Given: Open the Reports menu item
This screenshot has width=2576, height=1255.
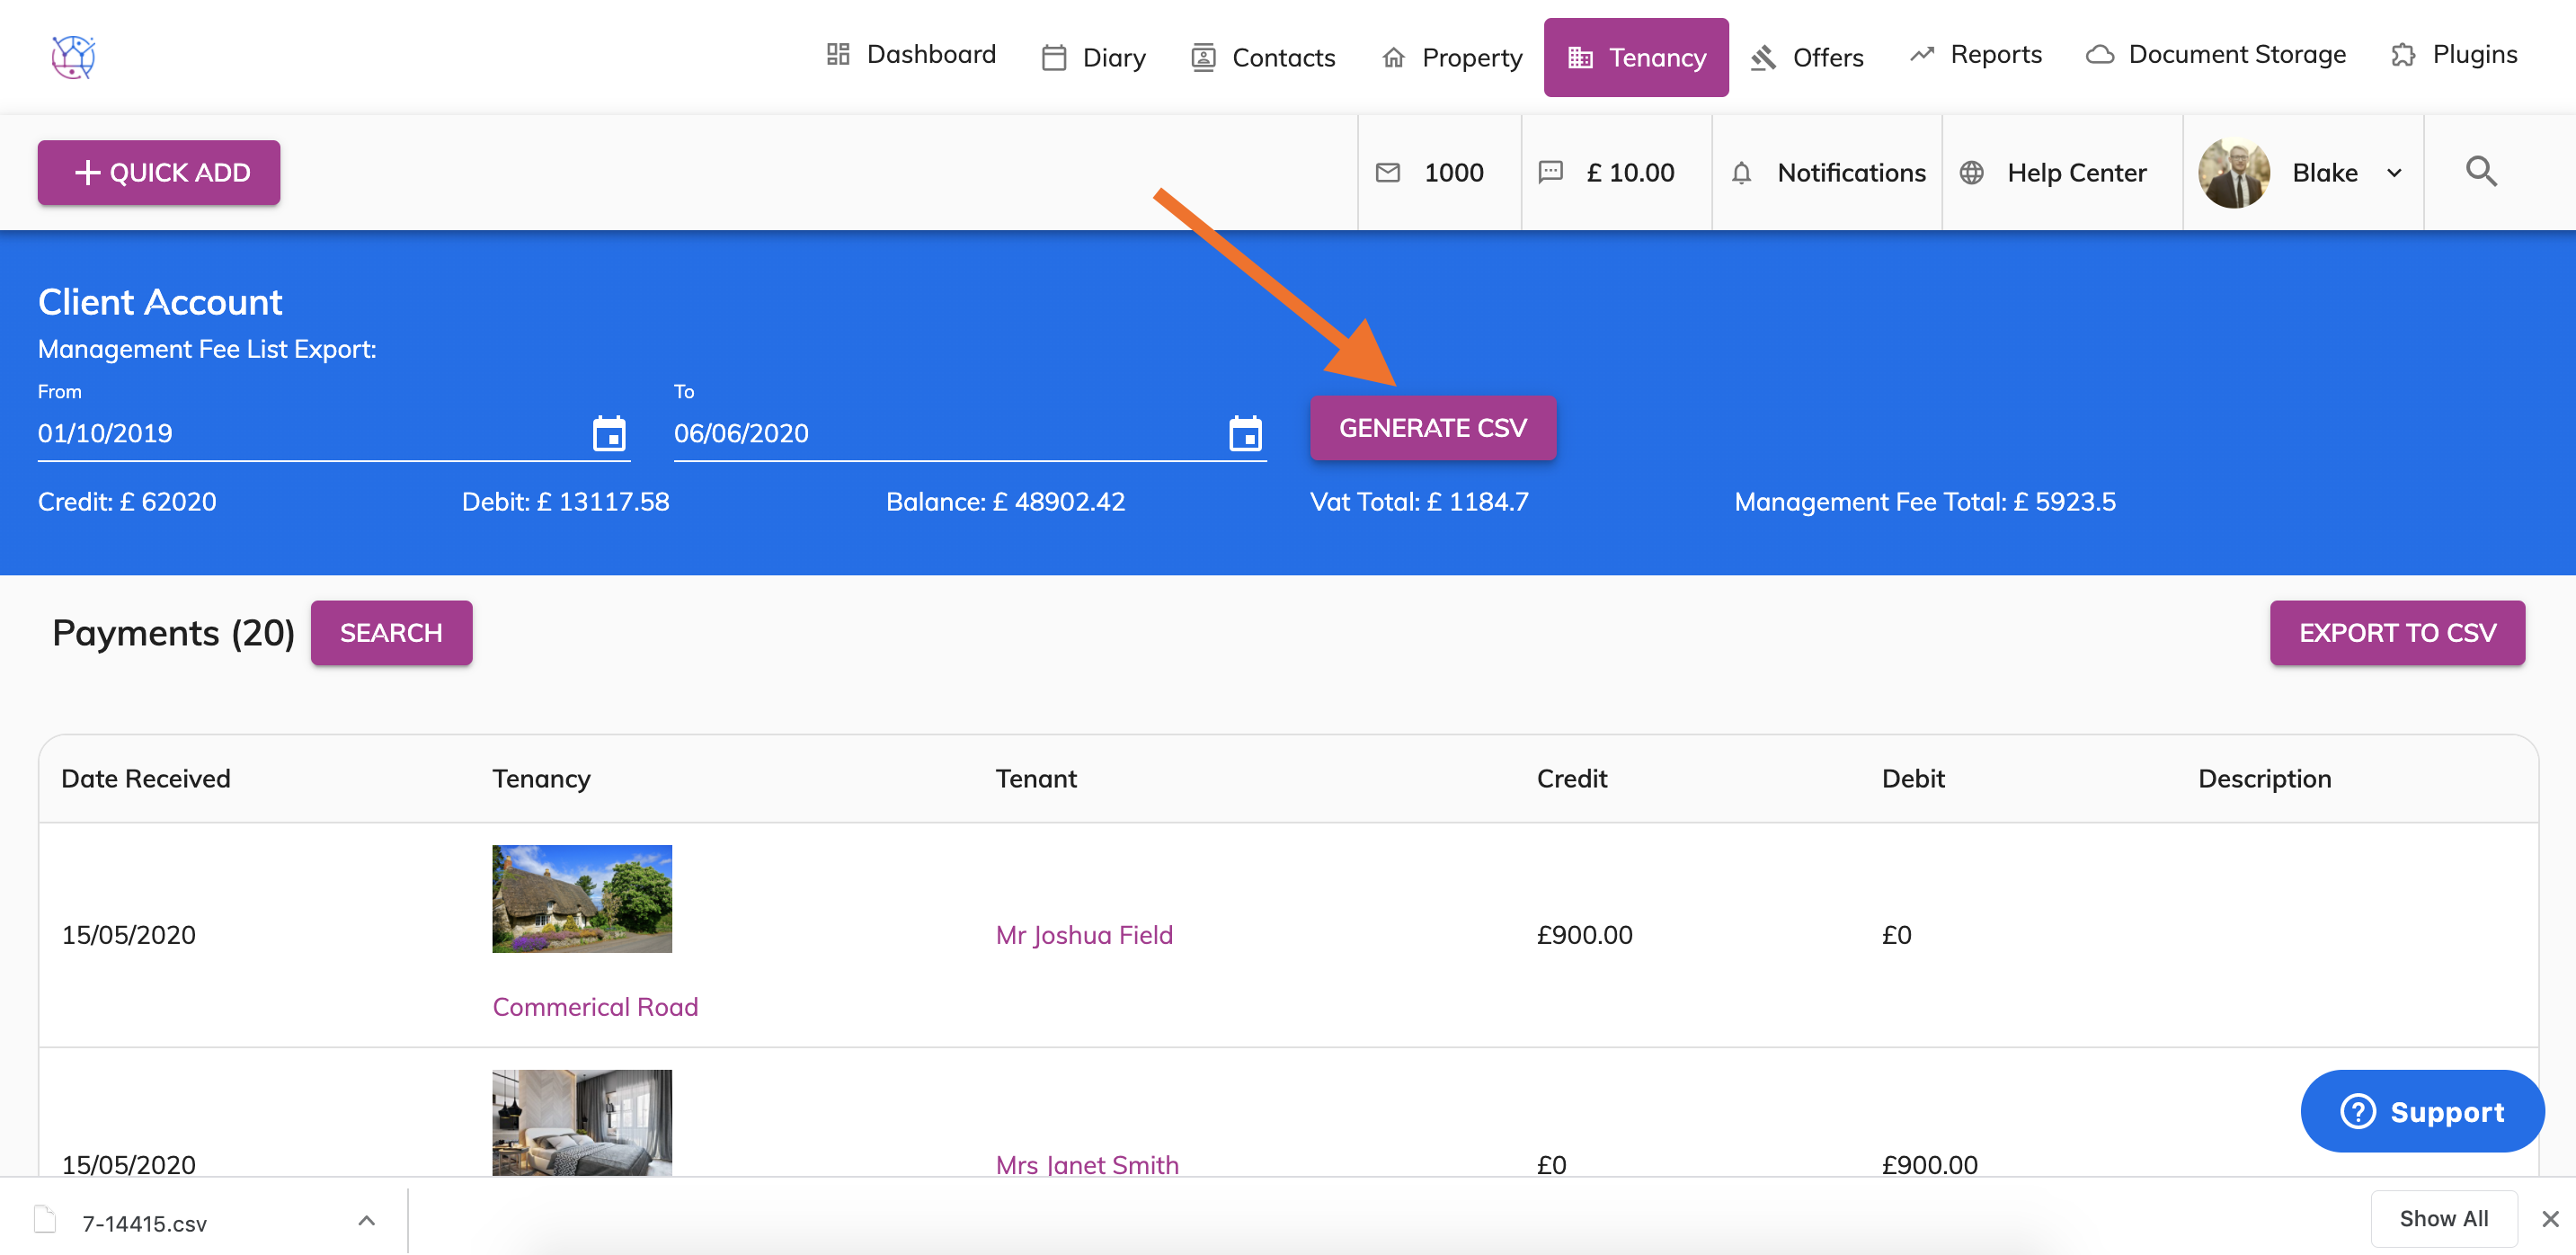Looking at the screenshot, I should (1975, 55).
